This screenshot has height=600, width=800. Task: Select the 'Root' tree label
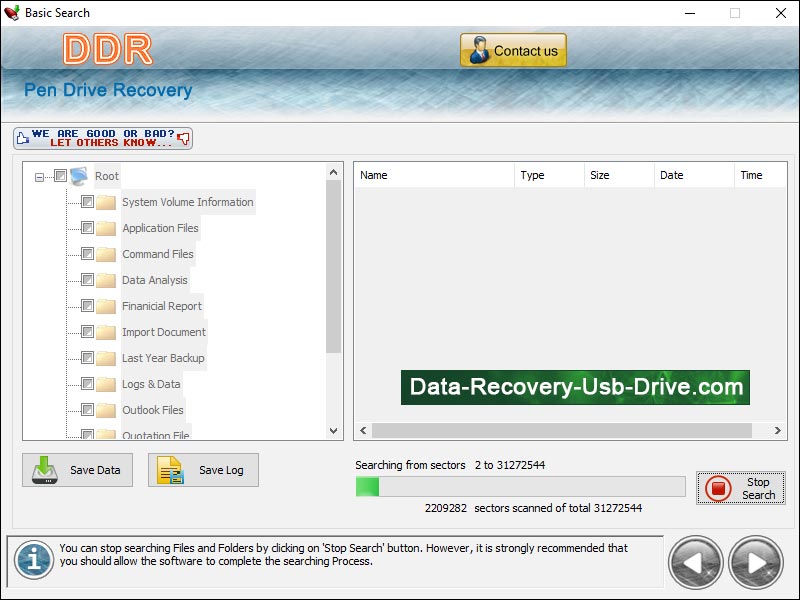pyautogui.click(x=107, y=176)
